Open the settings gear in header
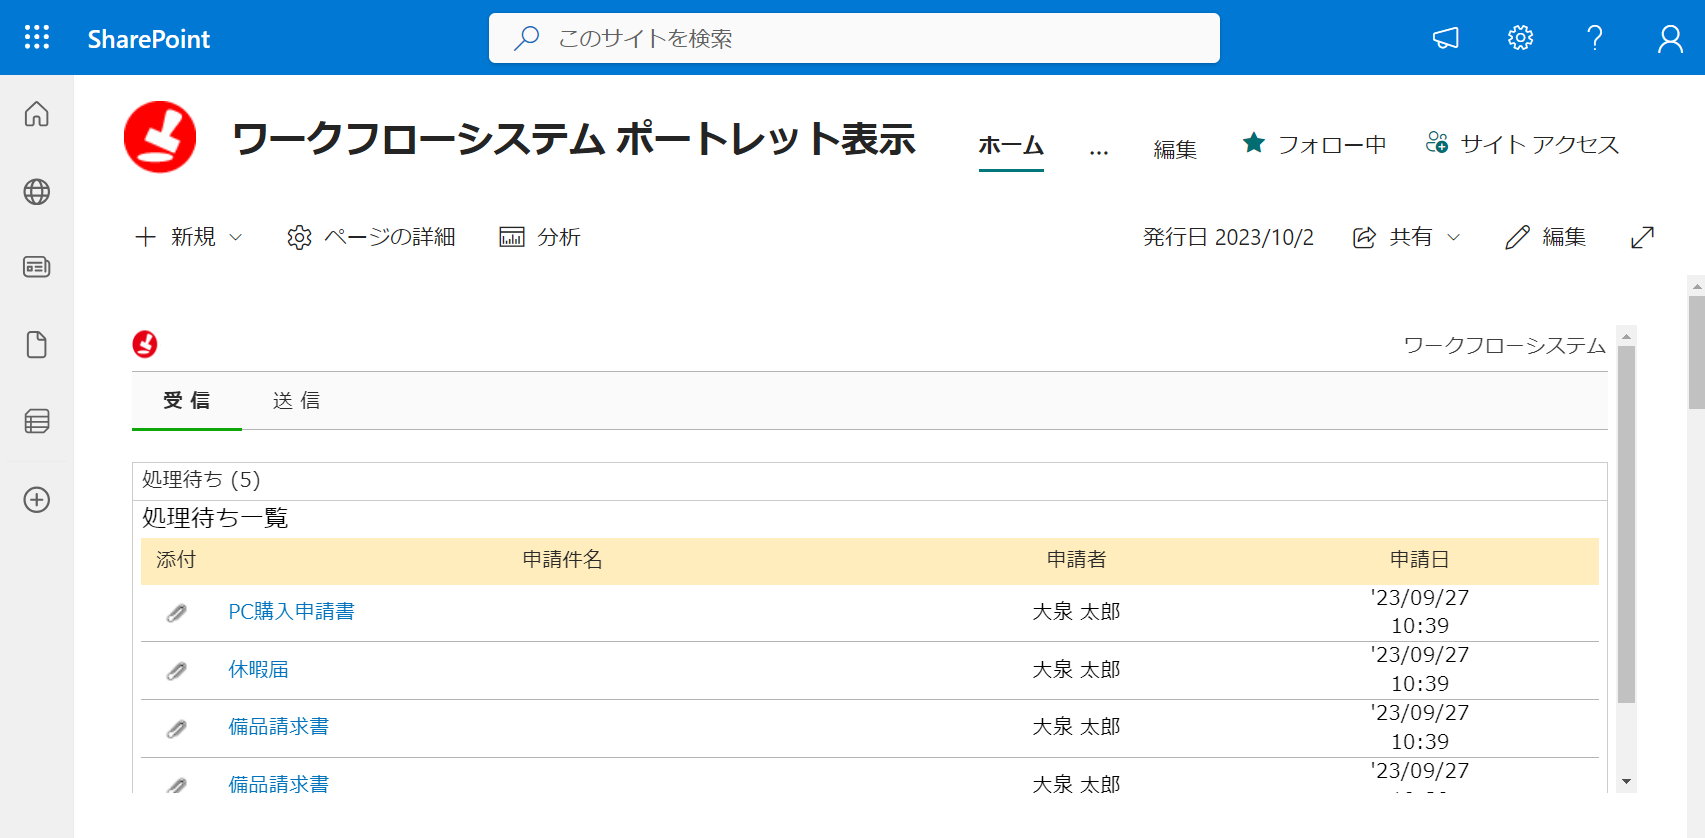 [x=1521, y=38]
